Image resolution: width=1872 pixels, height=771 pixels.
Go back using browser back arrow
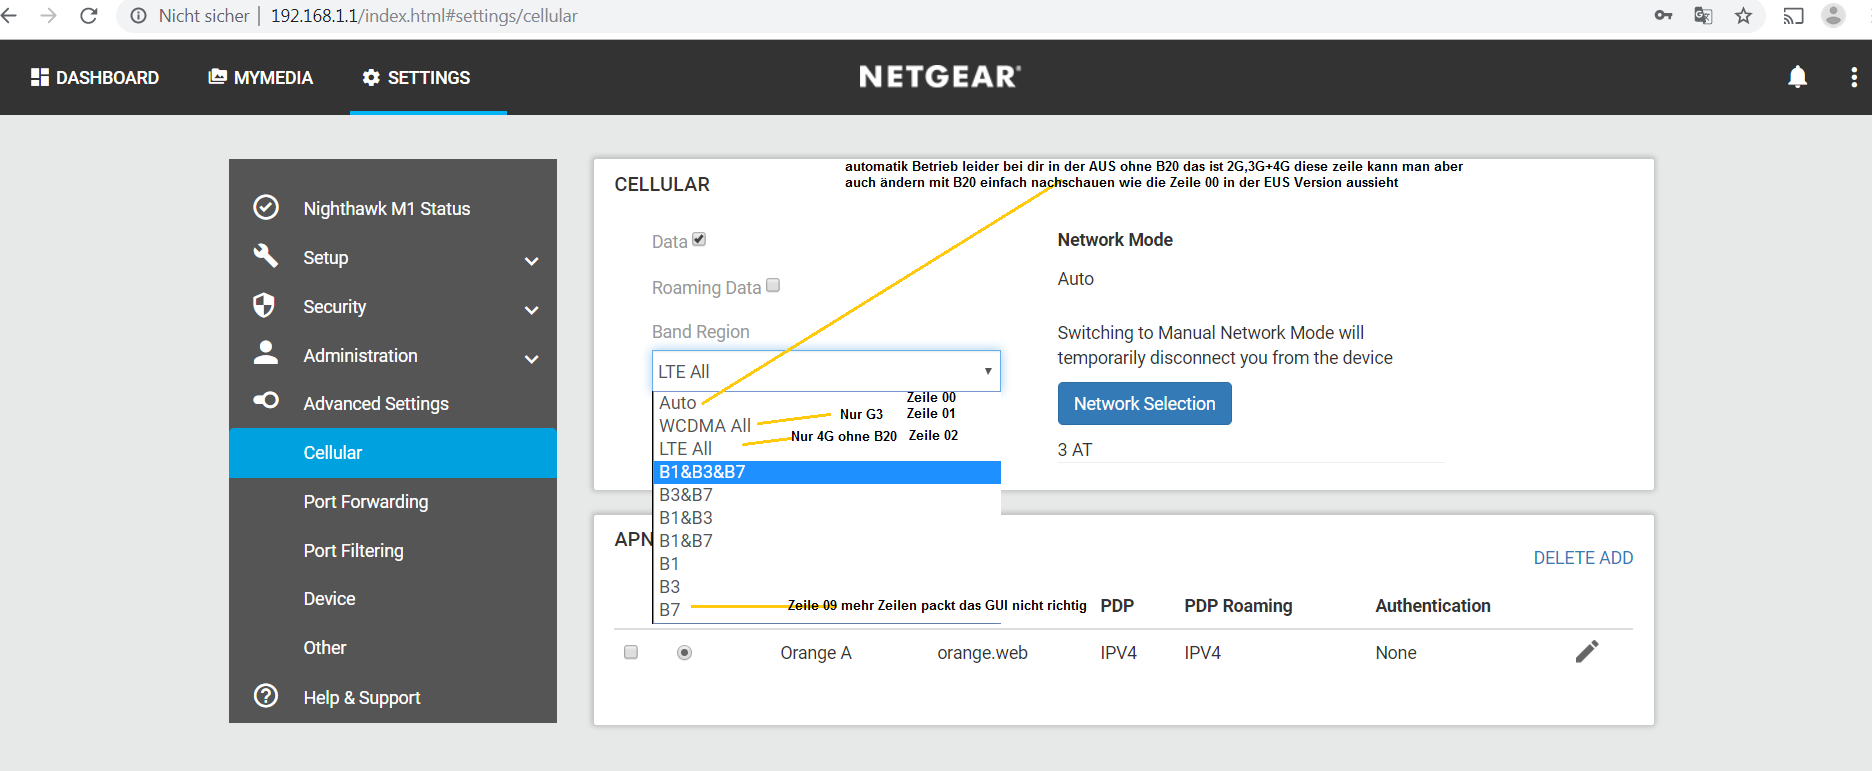[9, 16]
